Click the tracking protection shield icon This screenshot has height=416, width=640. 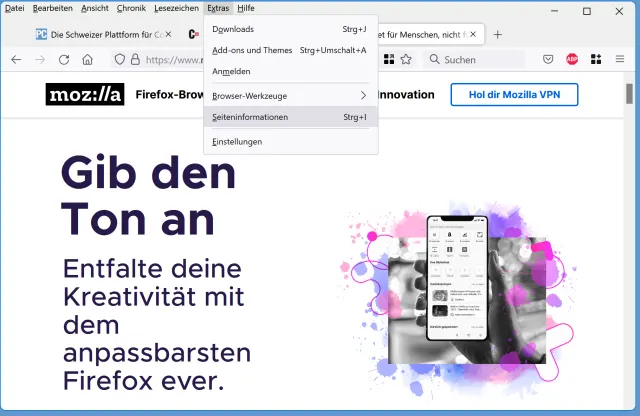(119, 60)
